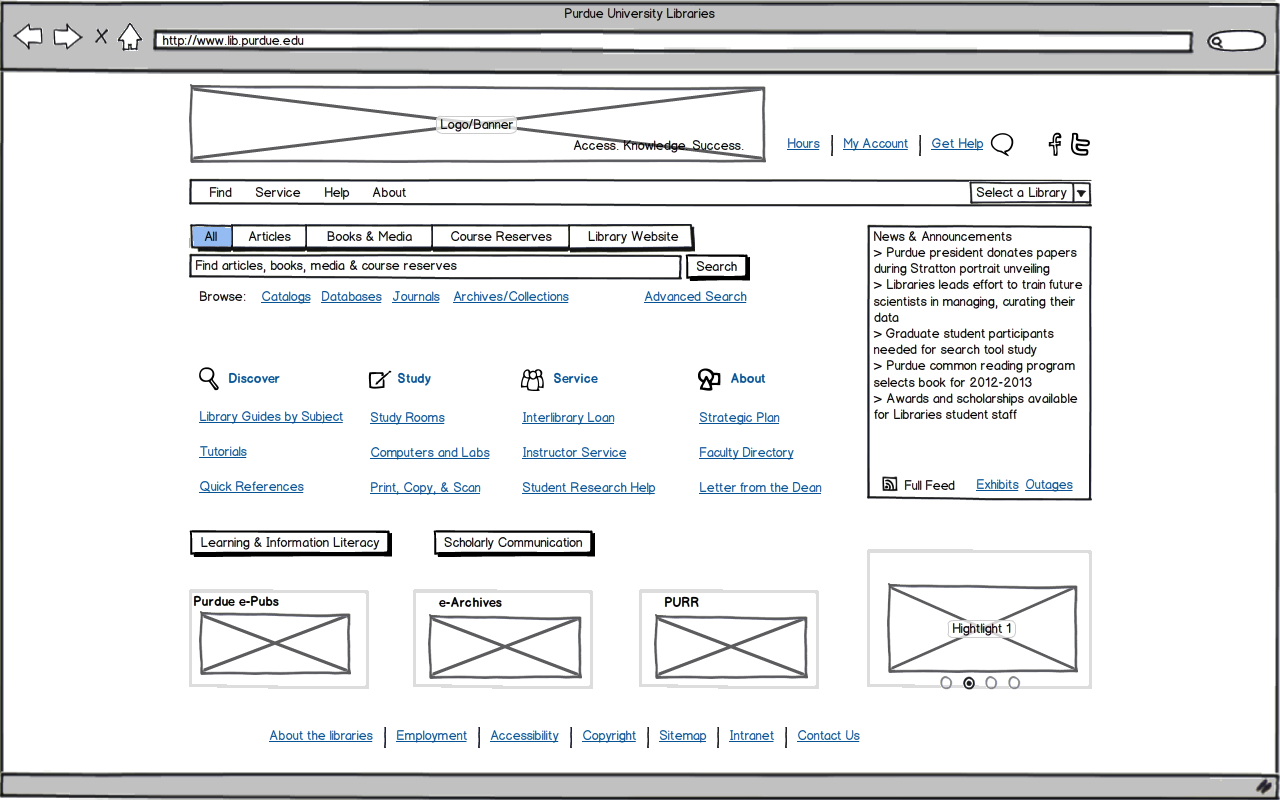Switch to the Library Website tab
Screen dimensions: 1280x800
point(632,237)
